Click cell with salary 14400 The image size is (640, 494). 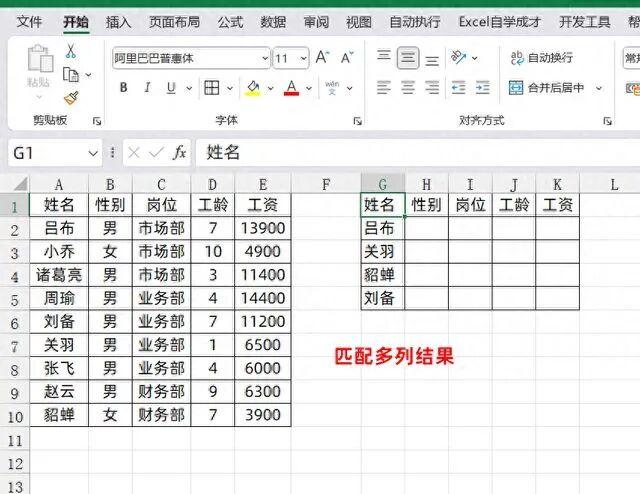point(262,298)
